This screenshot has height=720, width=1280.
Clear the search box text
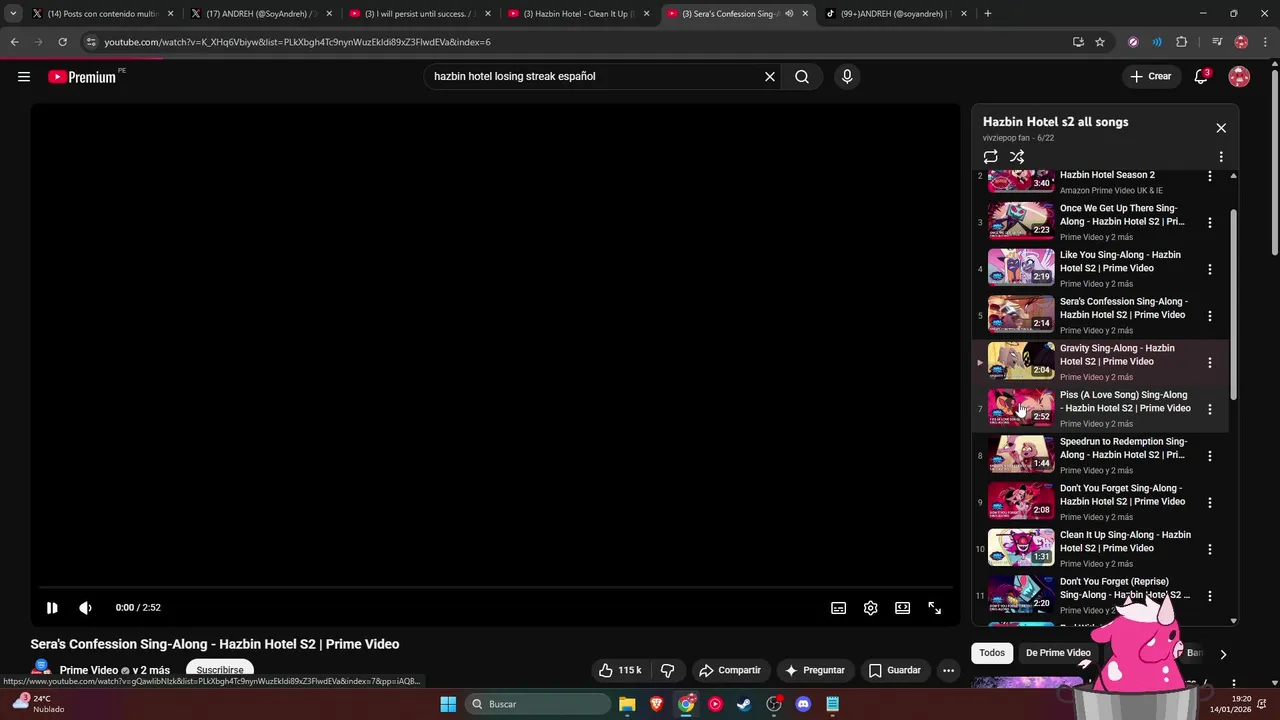point(770,77)
